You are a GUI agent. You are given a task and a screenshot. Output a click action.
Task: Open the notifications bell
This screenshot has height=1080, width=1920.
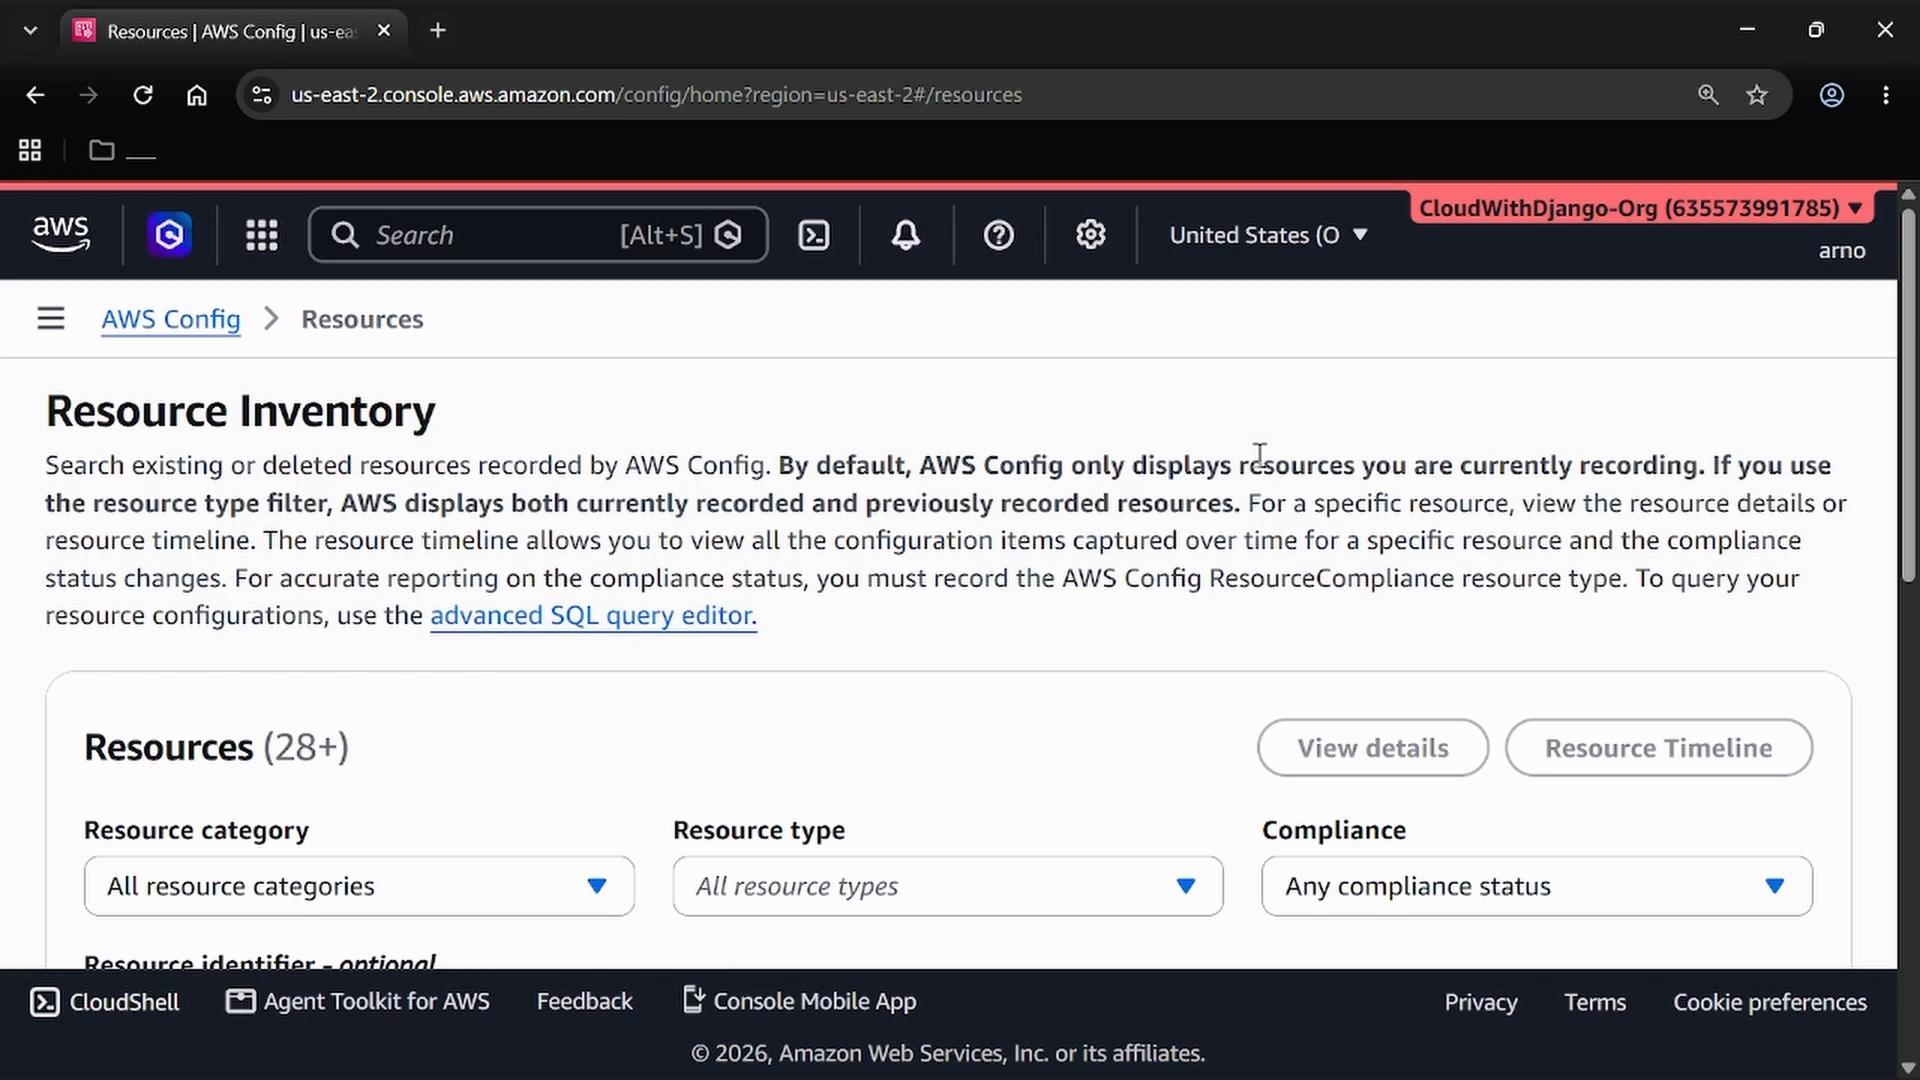point(906,235)
